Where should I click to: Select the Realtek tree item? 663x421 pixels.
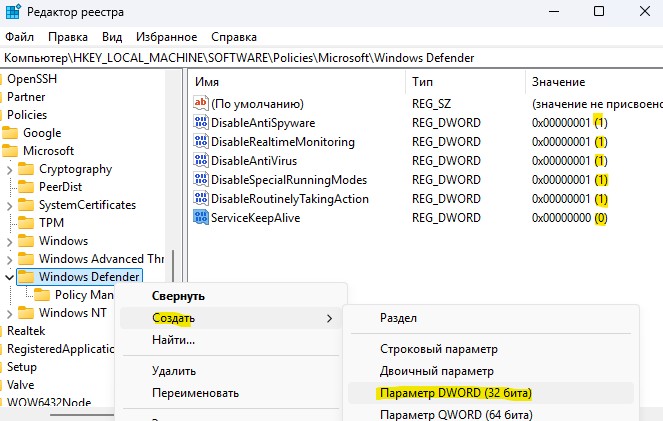(x=26, y=331)
